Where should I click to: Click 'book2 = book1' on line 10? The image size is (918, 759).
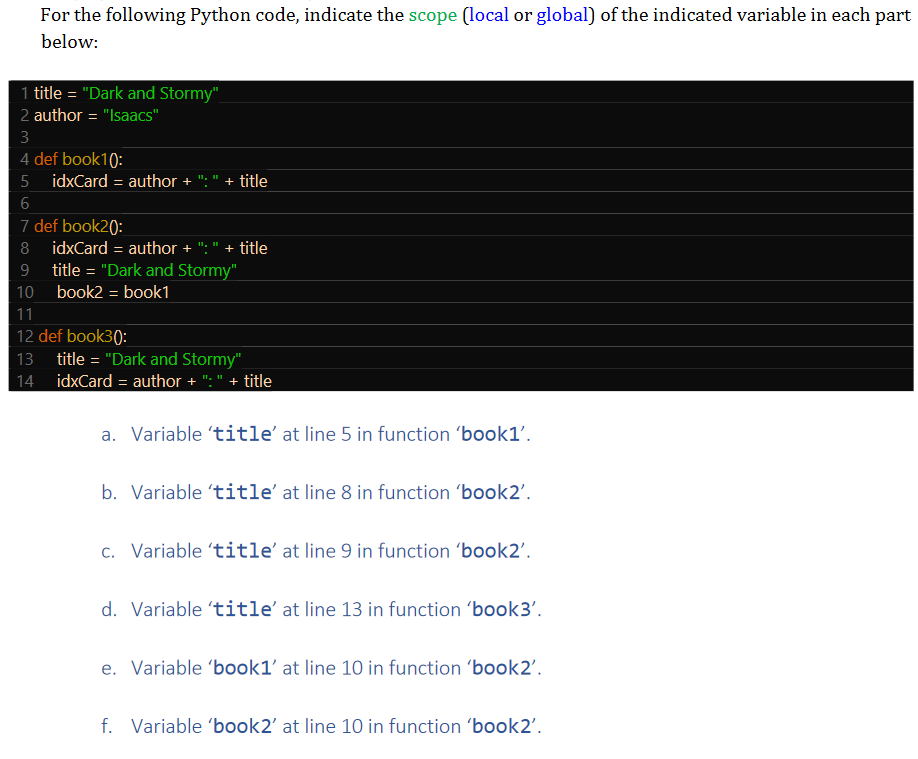[x=112, y=292]
